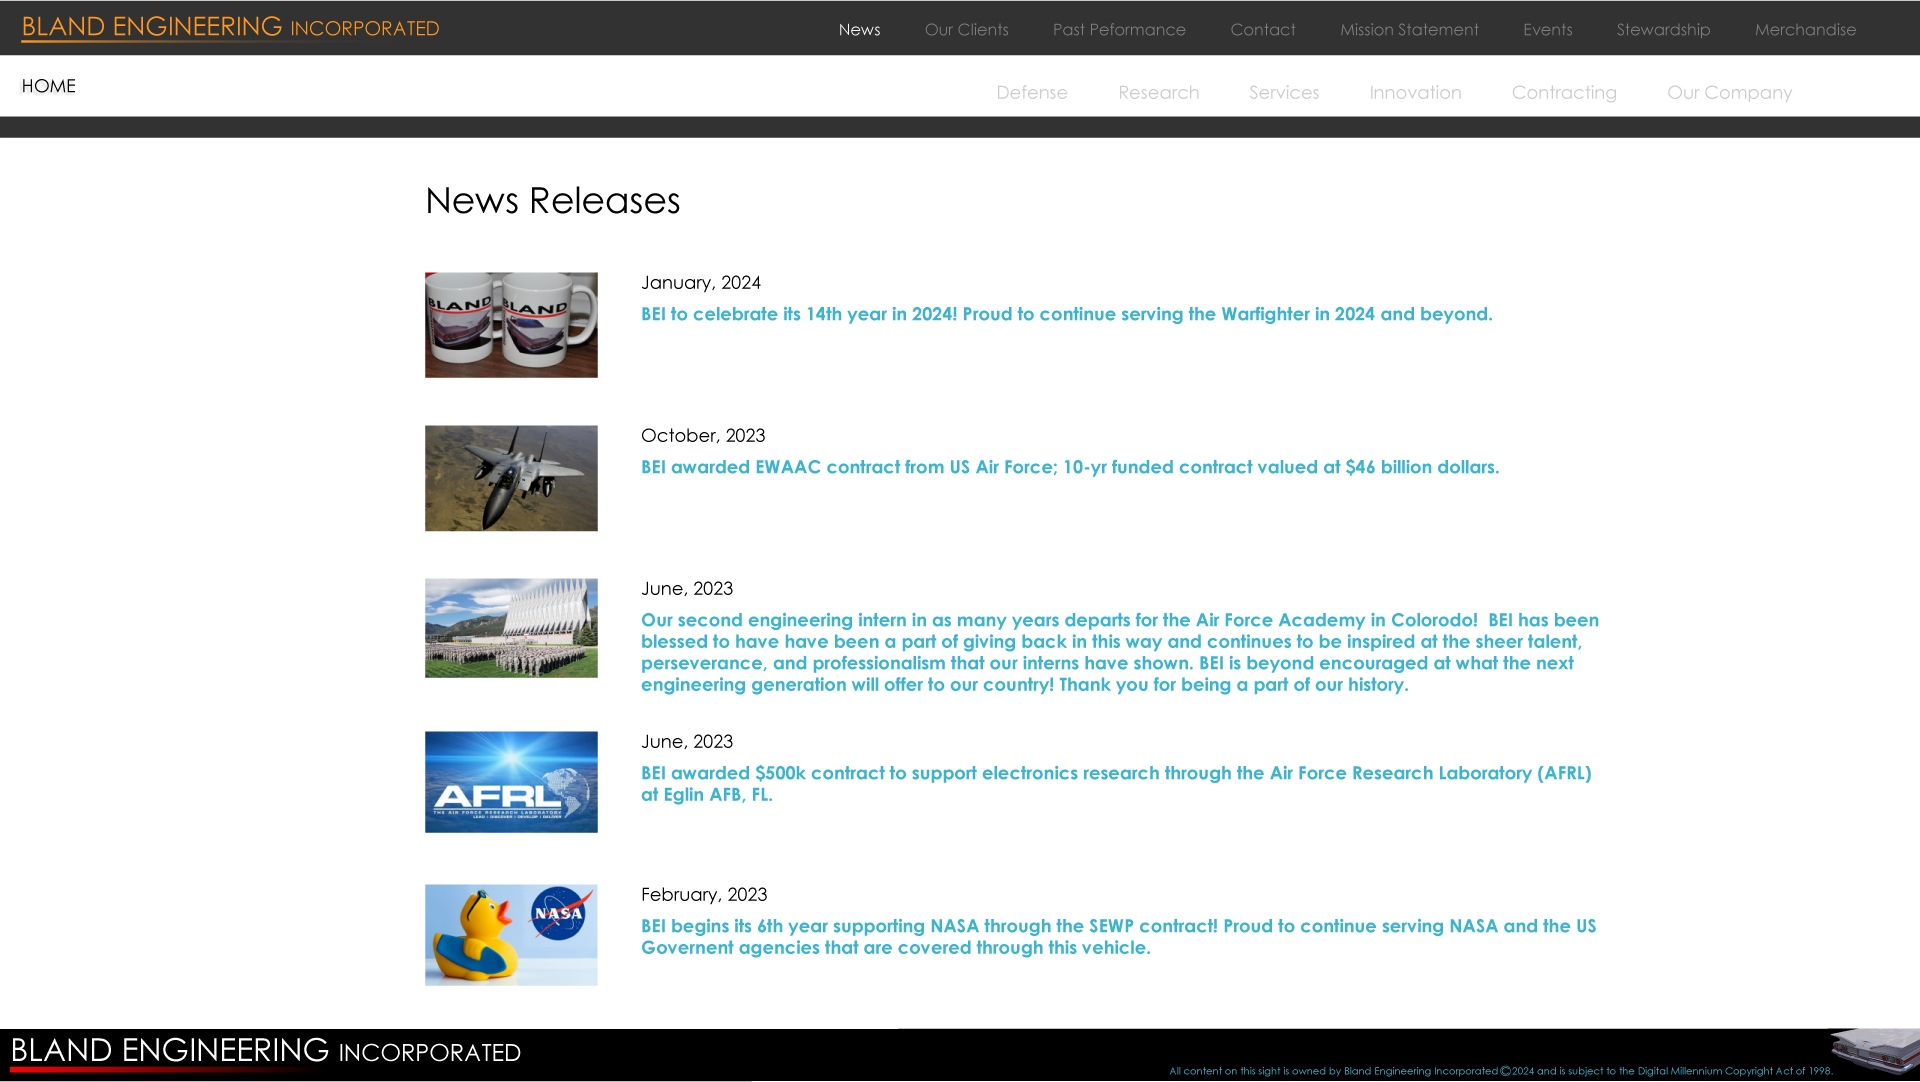Open Past Peformance page
Viewport: 1920px width, 1082px height.
(x=1119, y=30)
